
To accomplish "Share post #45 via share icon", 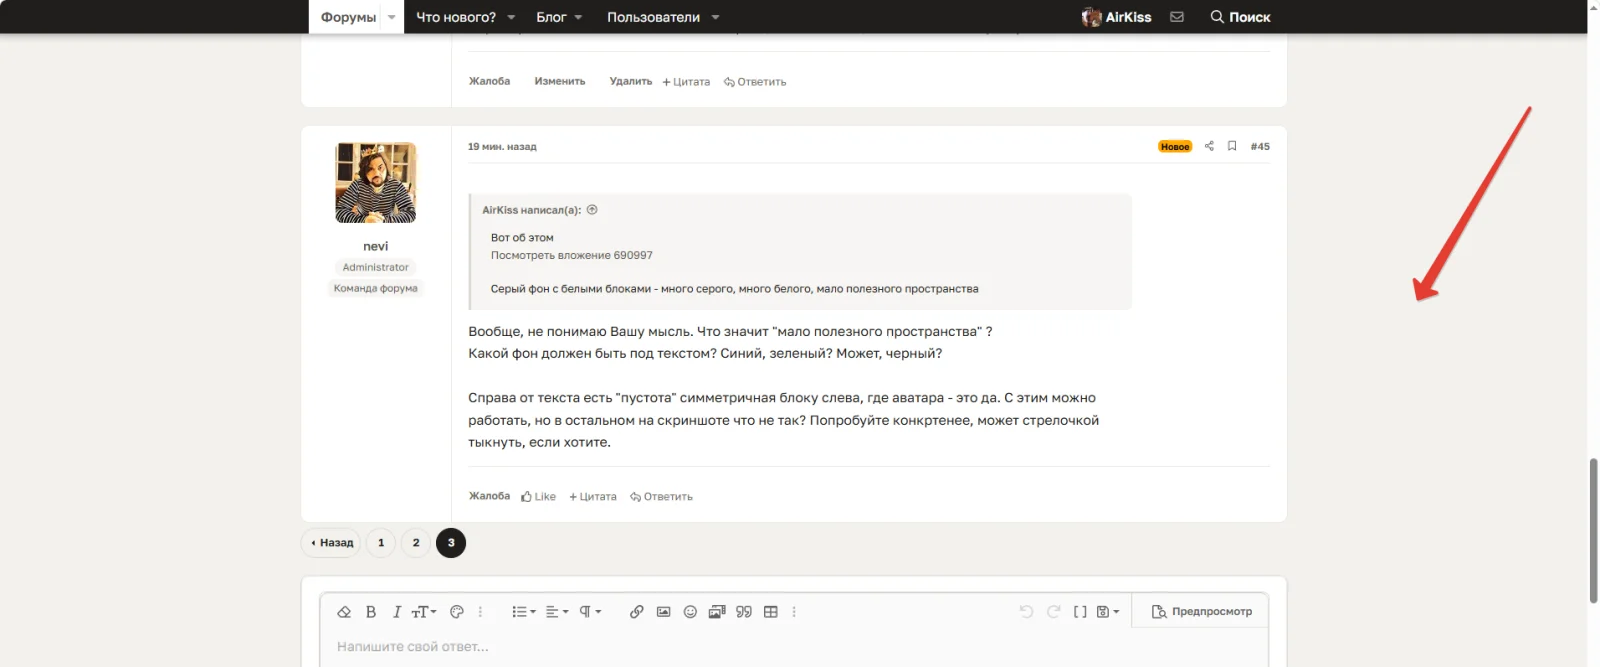I will coord(1209,146).
